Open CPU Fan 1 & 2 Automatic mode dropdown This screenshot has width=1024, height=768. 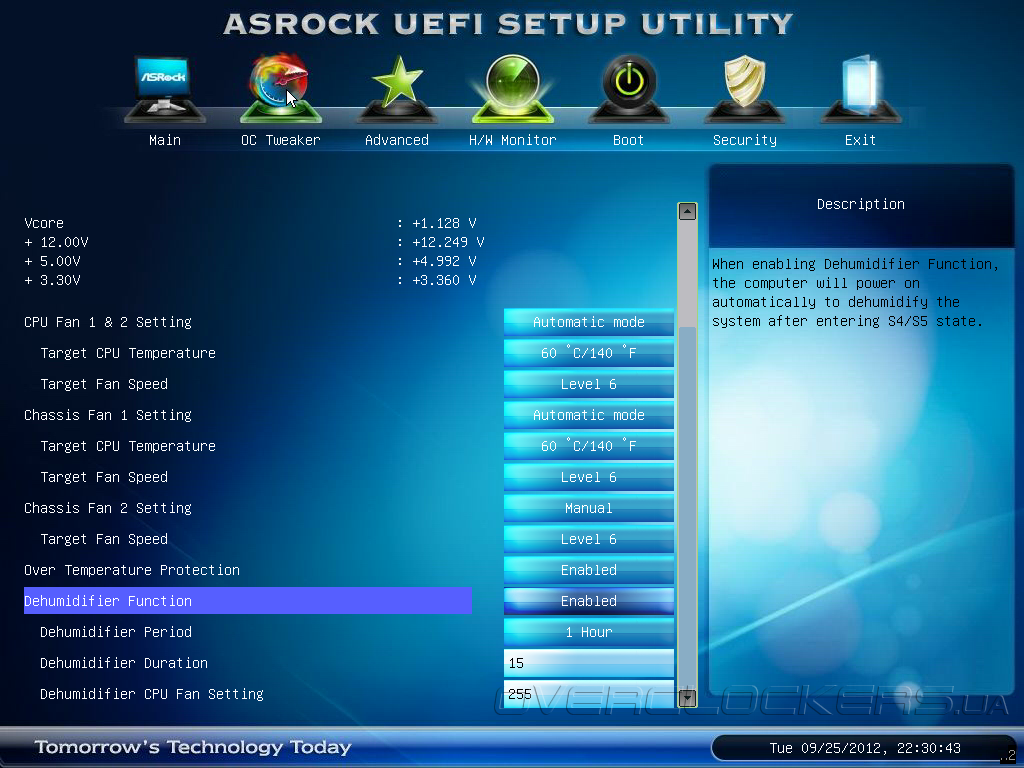pos(588,322)
